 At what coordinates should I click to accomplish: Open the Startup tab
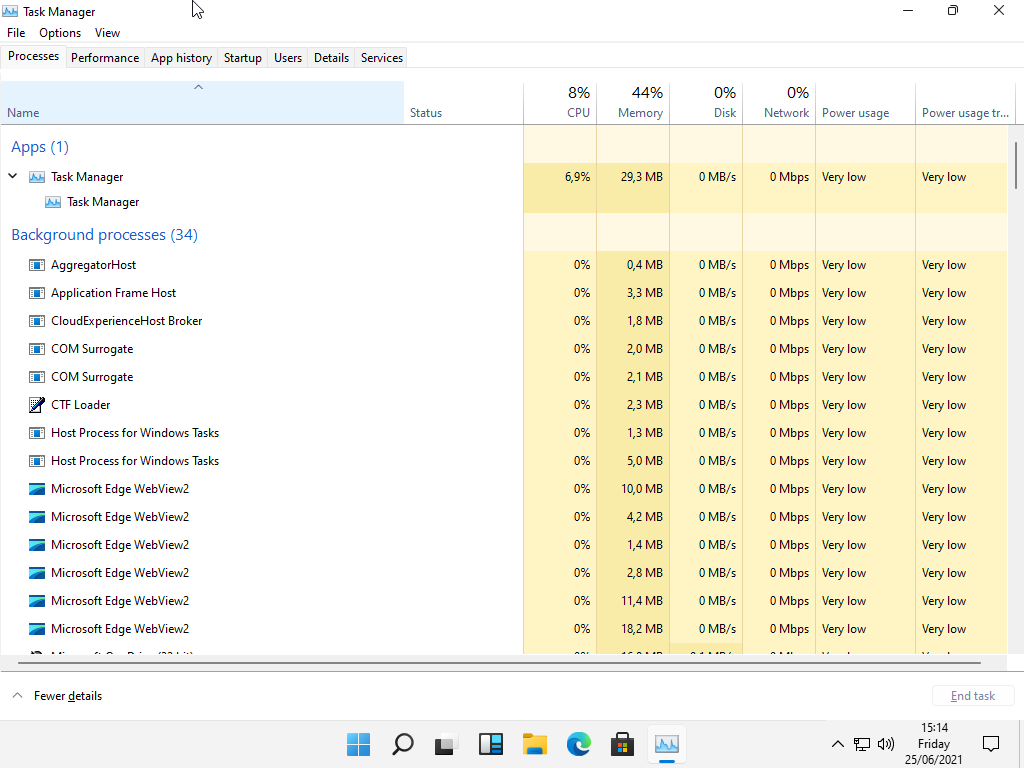242,58
